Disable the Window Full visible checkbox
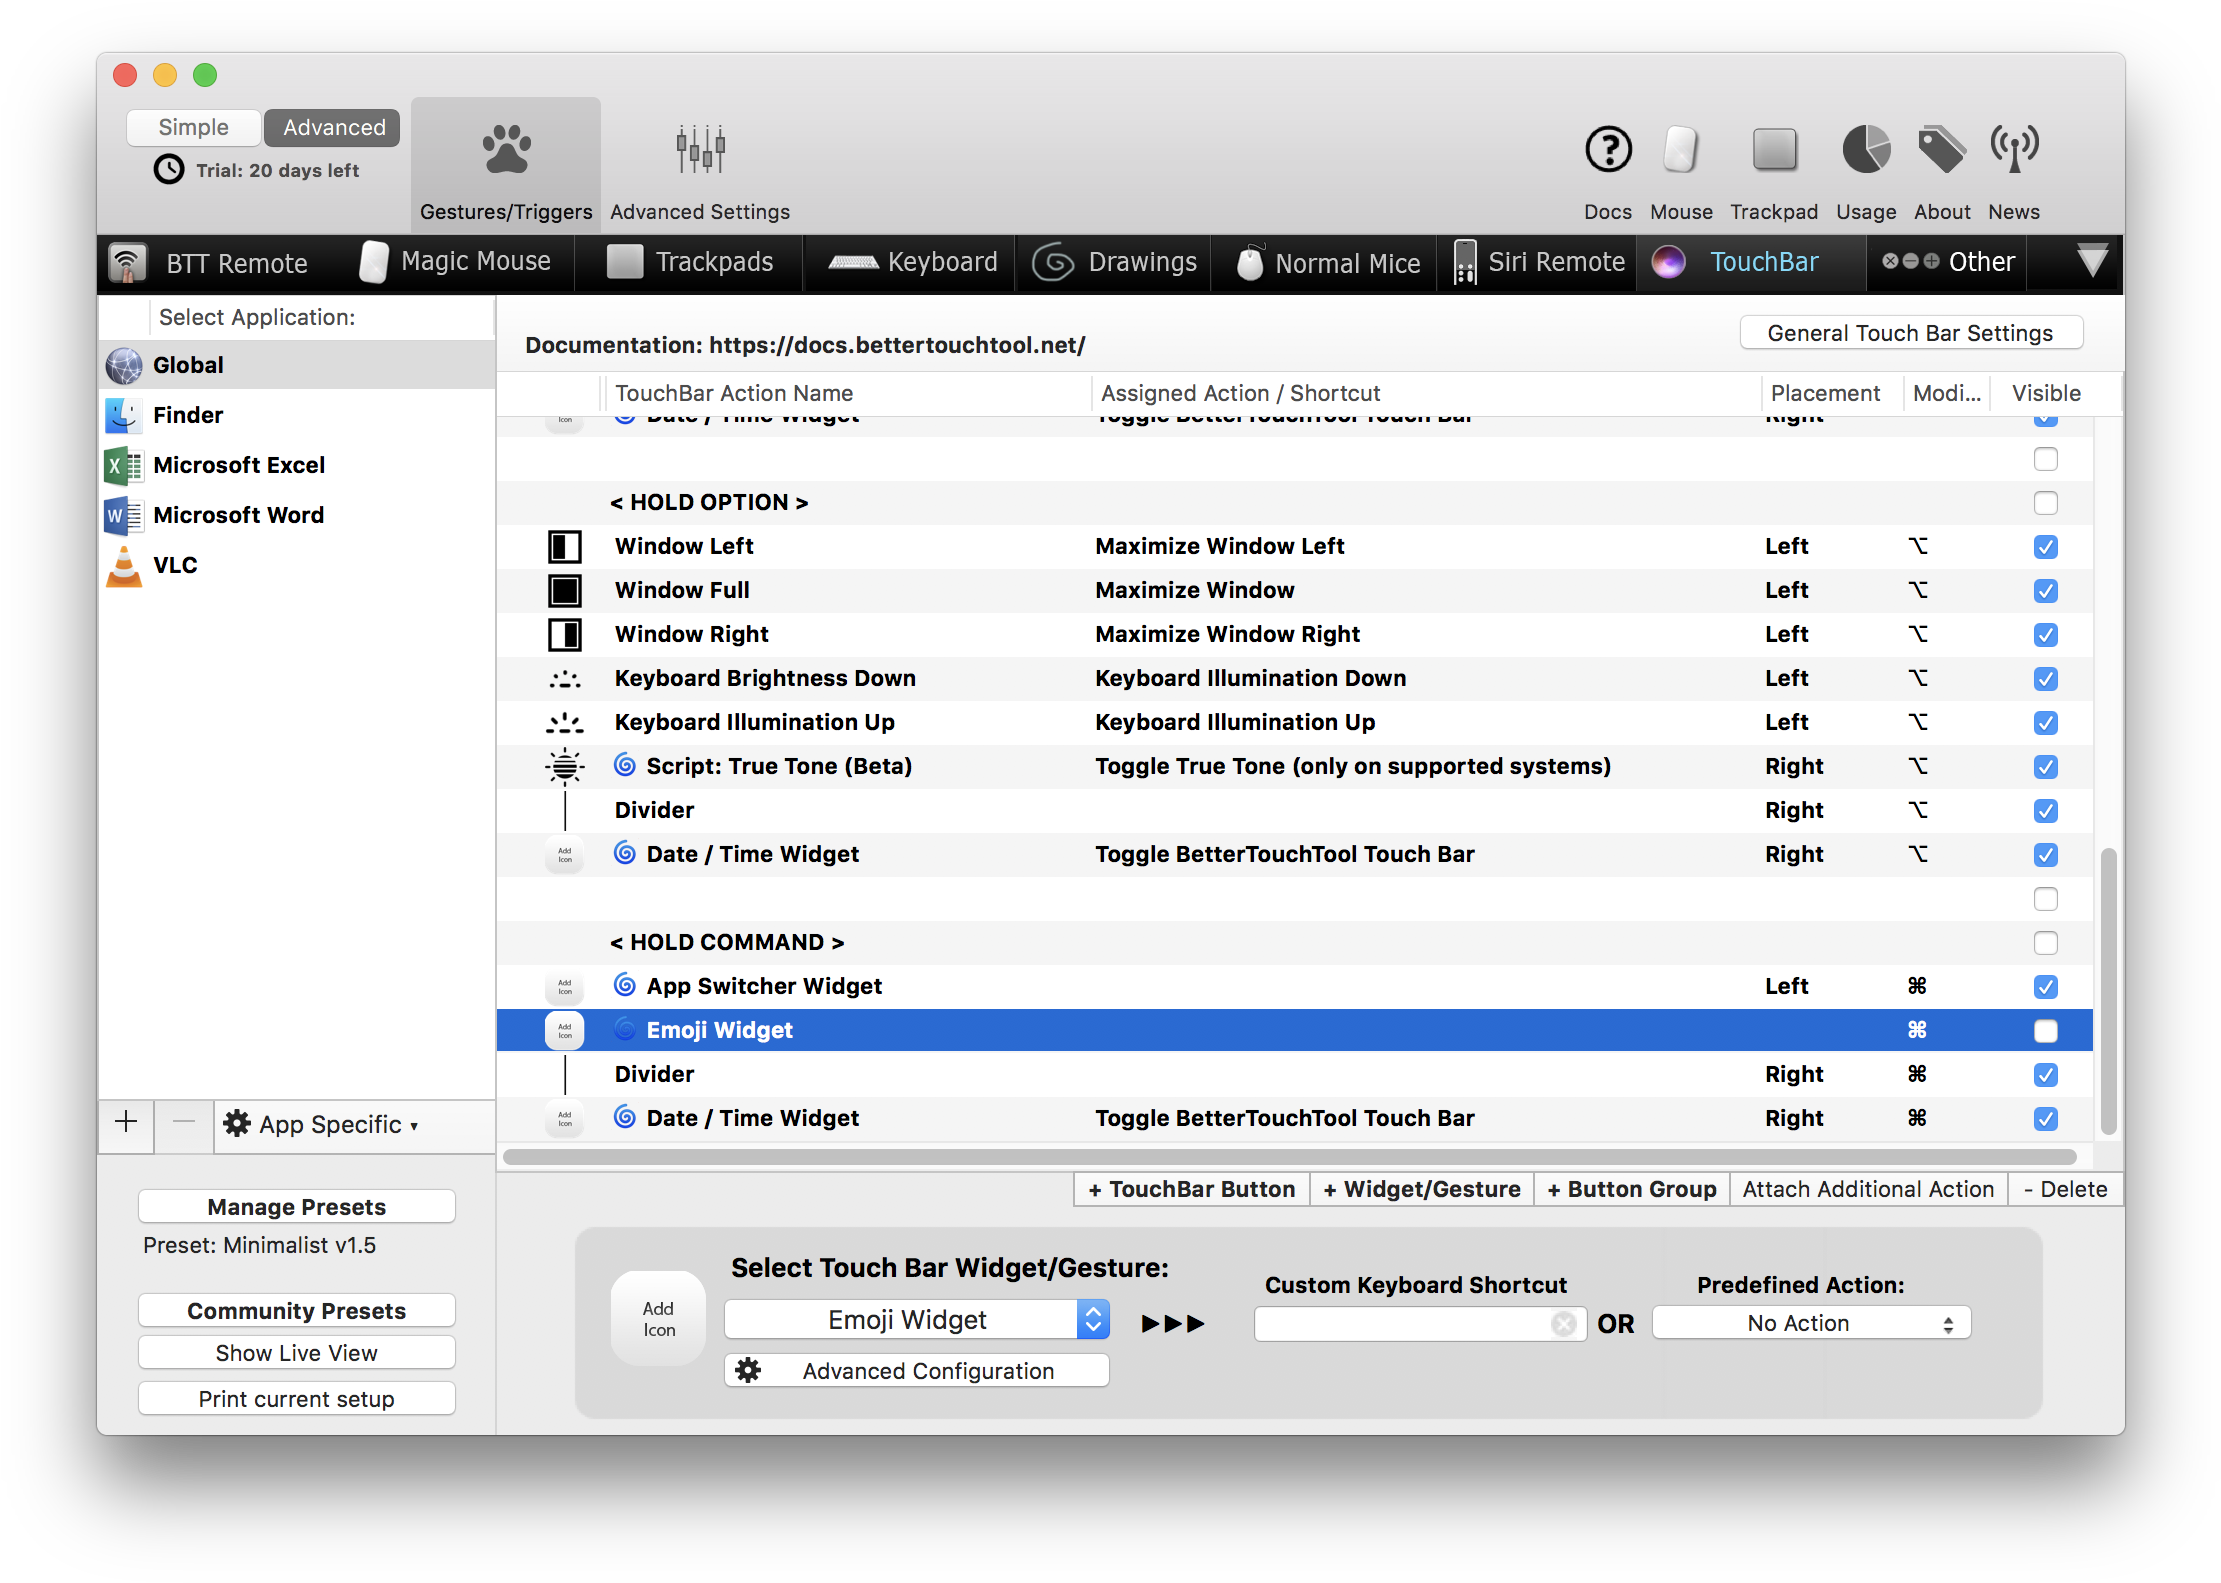Screen dimensions: 2221x1583 pos(2045,590)
